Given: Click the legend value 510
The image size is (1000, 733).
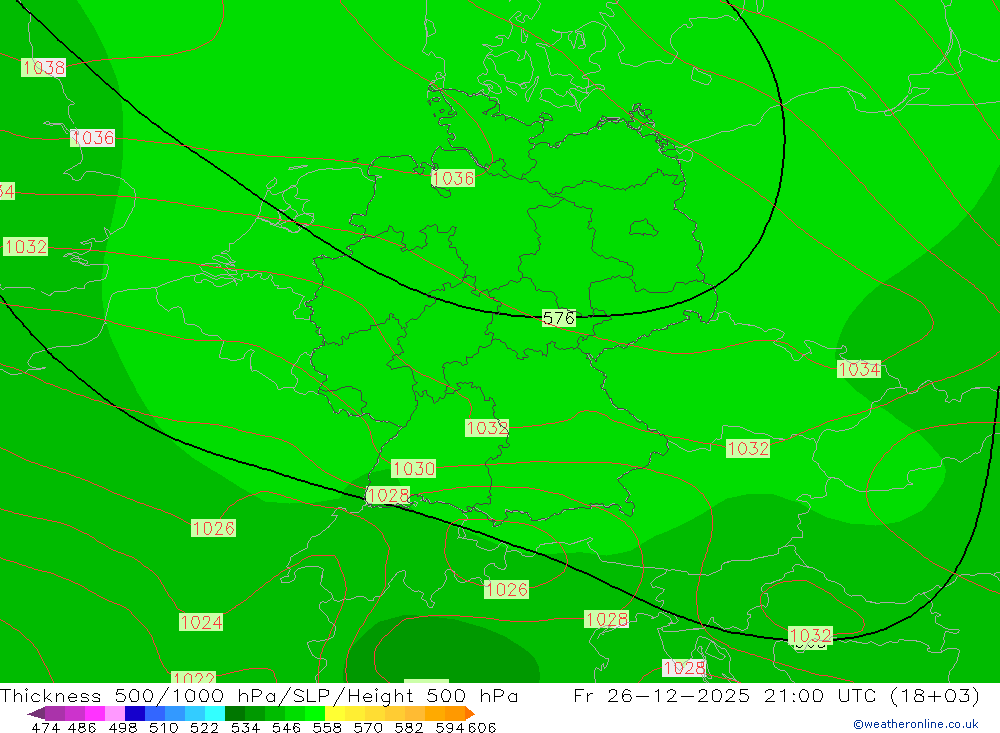Looking at the screenshot, I should [x=164, y=727].
